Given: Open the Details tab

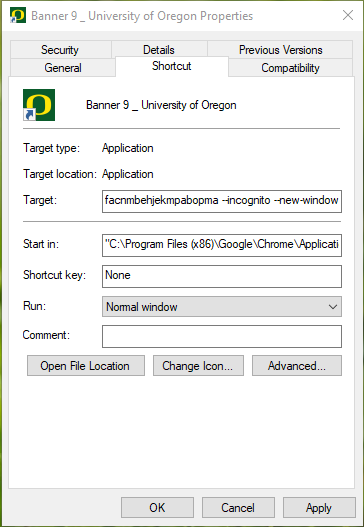Looking at the screenshot, I should pyautogui.click(x=159, y=50).
